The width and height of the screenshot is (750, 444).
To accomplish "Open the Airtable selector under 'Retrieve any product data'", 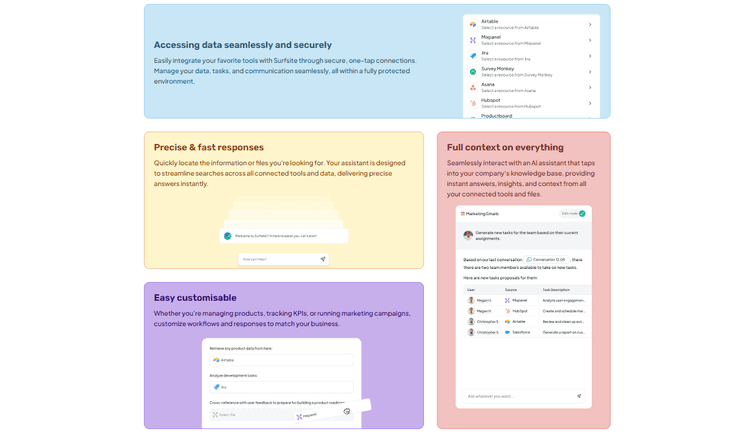I will [x=281, y=360].
